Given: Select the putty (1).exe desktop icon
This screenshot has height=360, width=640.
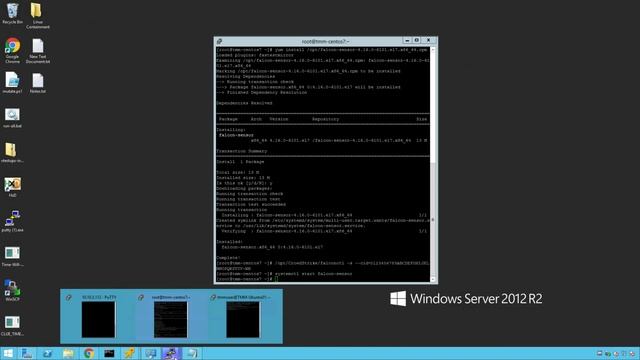Looking at the screenshot, I should pyautogui.click(x=12, y=222).
